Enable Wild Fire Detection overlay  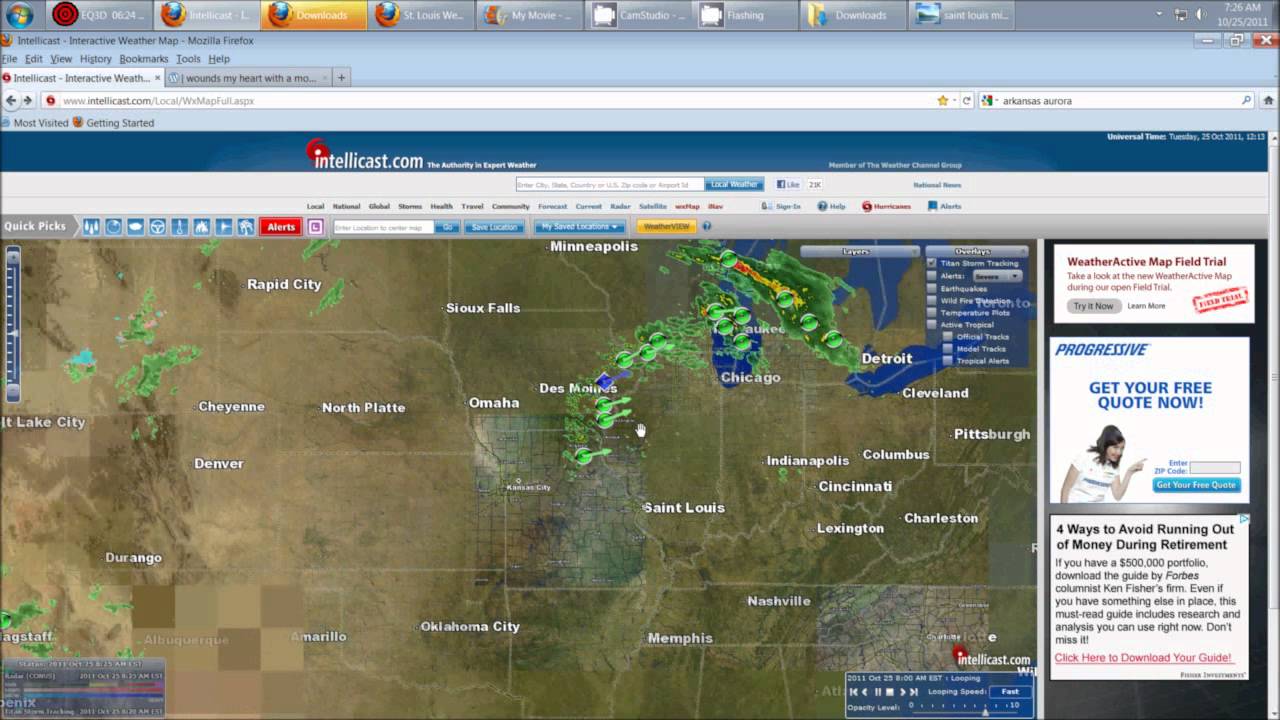tap(931, 300)
